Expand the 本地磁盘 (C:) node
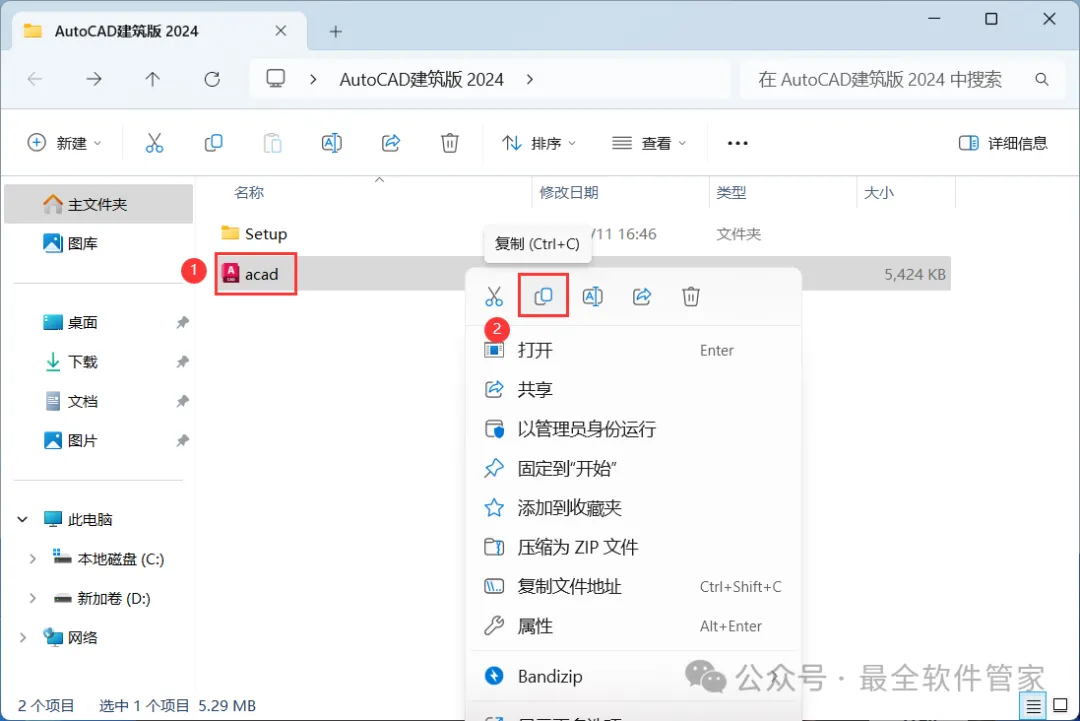The height and width of the screenshot is (721, 1080). pos(32,558)
